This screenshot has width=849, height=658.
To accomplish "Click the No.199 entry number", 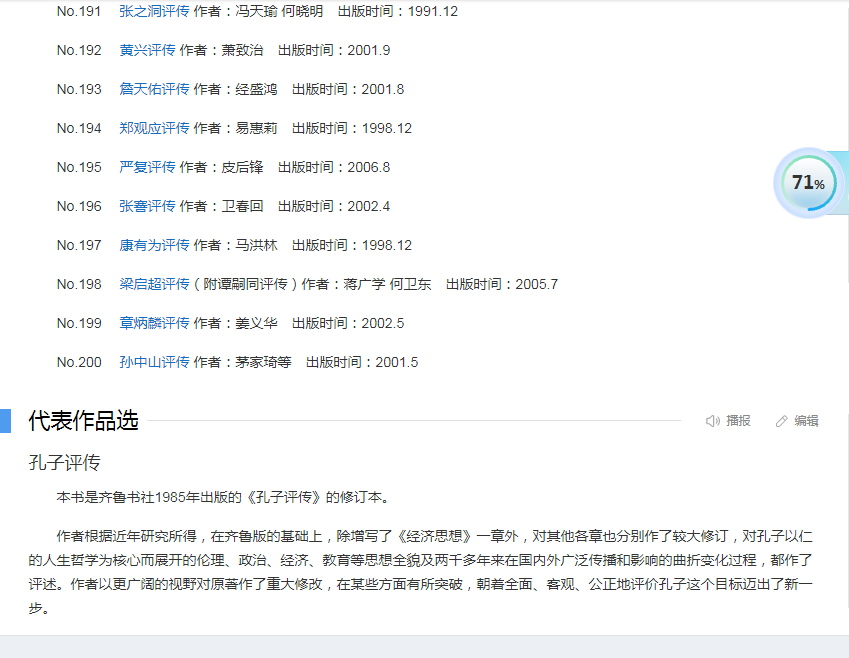I will (79, 323).
